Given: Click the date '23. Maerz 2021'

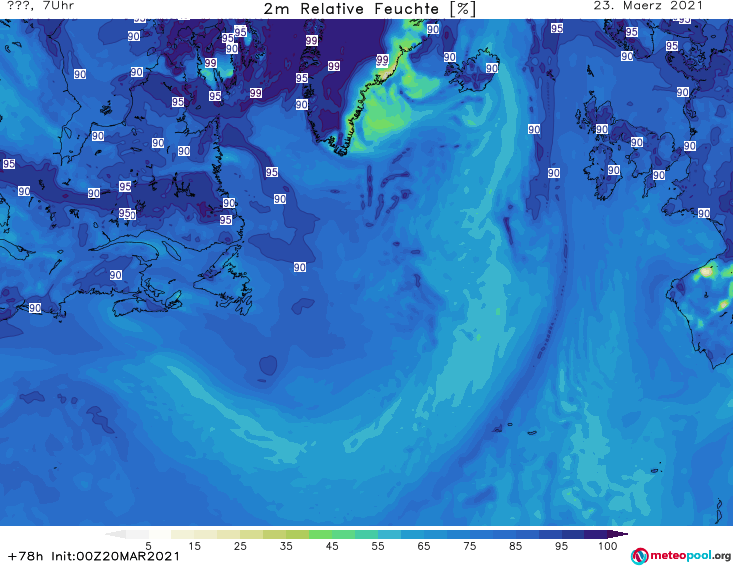Looking at the screenshot, I should click(x=648, y=6).
